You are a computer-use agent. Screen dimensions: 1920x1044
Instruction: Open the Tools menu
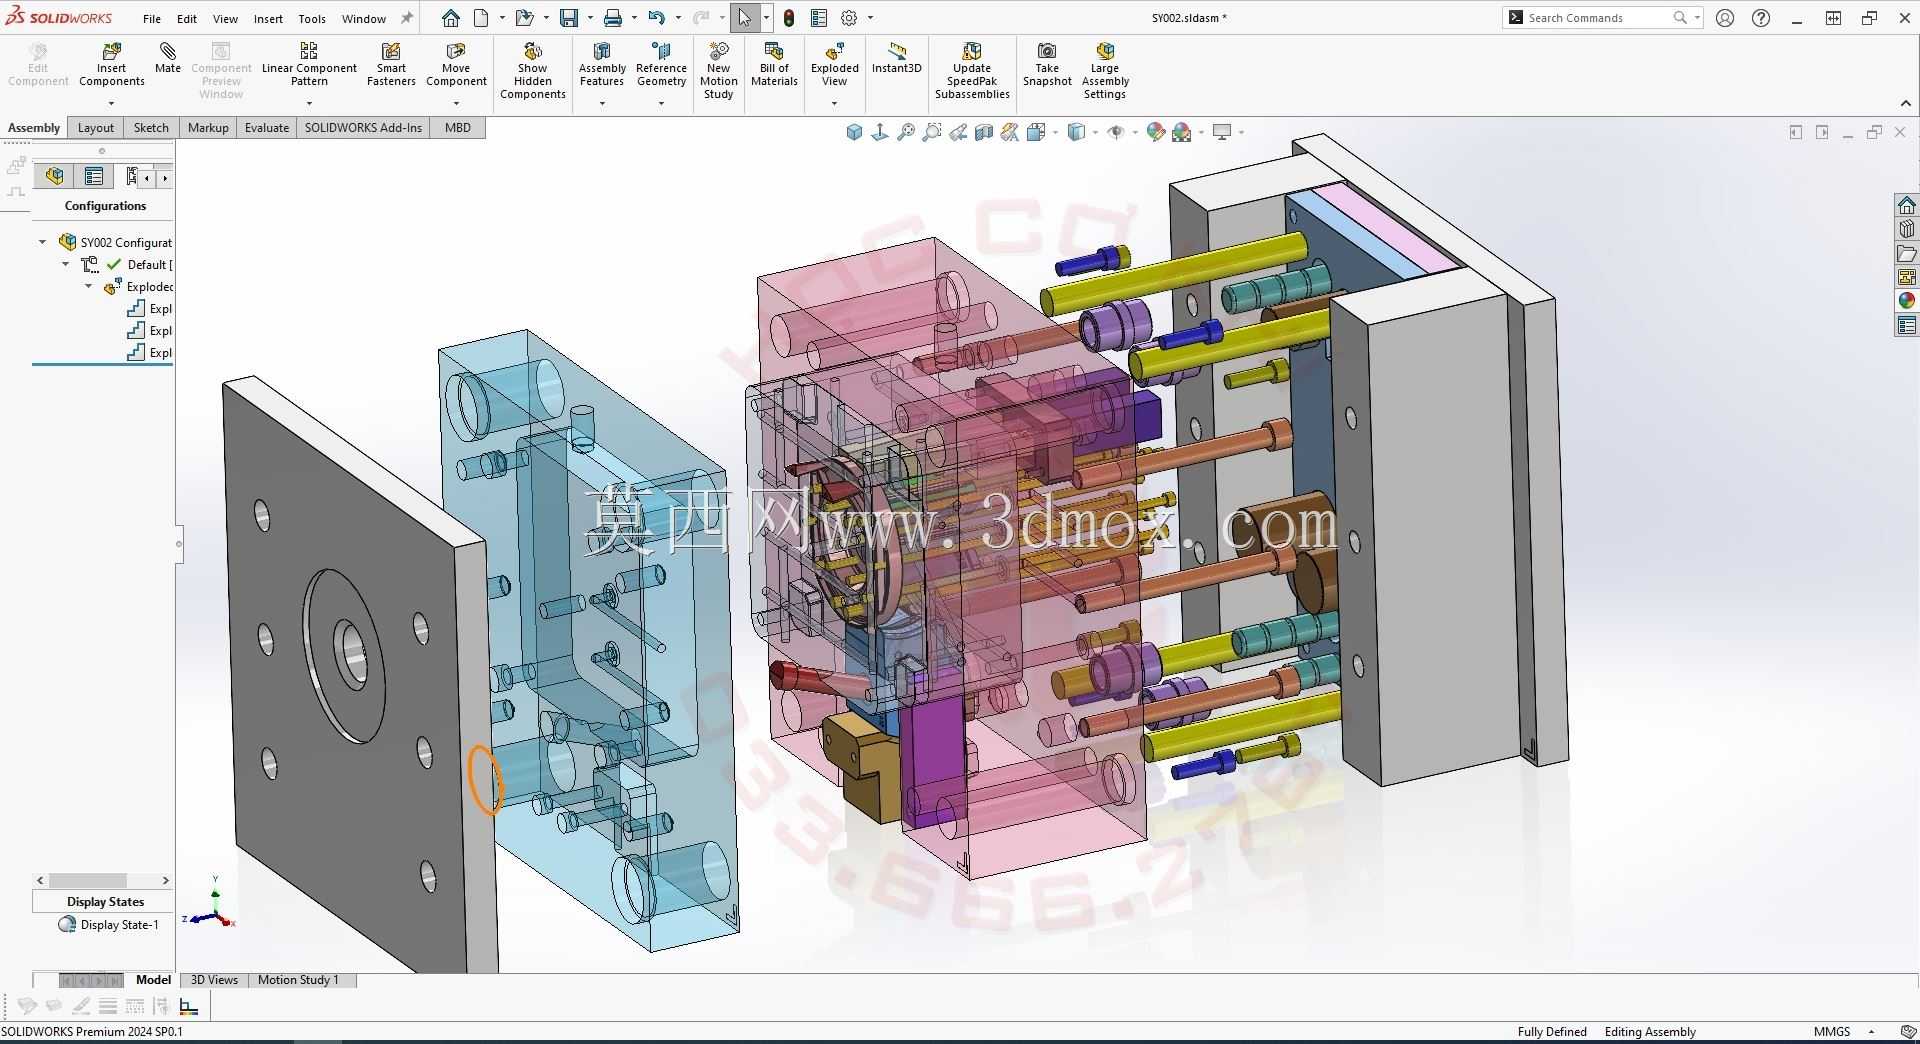[x=312, y=19]
